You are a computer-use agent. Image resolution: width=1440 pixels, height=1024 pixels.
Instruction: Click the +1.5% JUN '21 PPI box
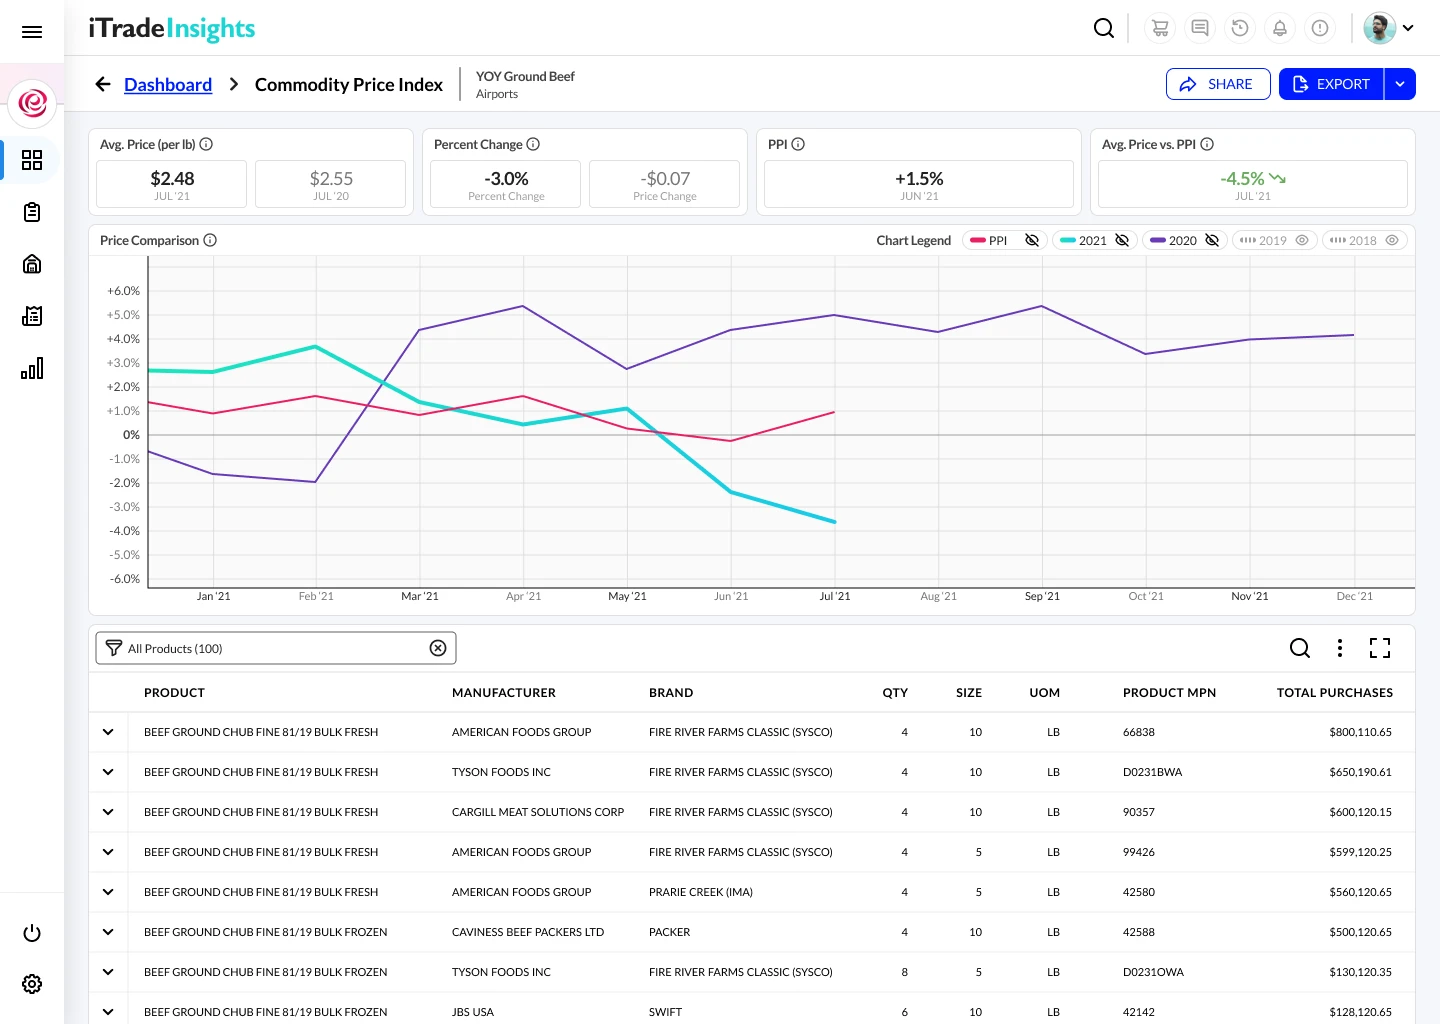click(919, 184)
